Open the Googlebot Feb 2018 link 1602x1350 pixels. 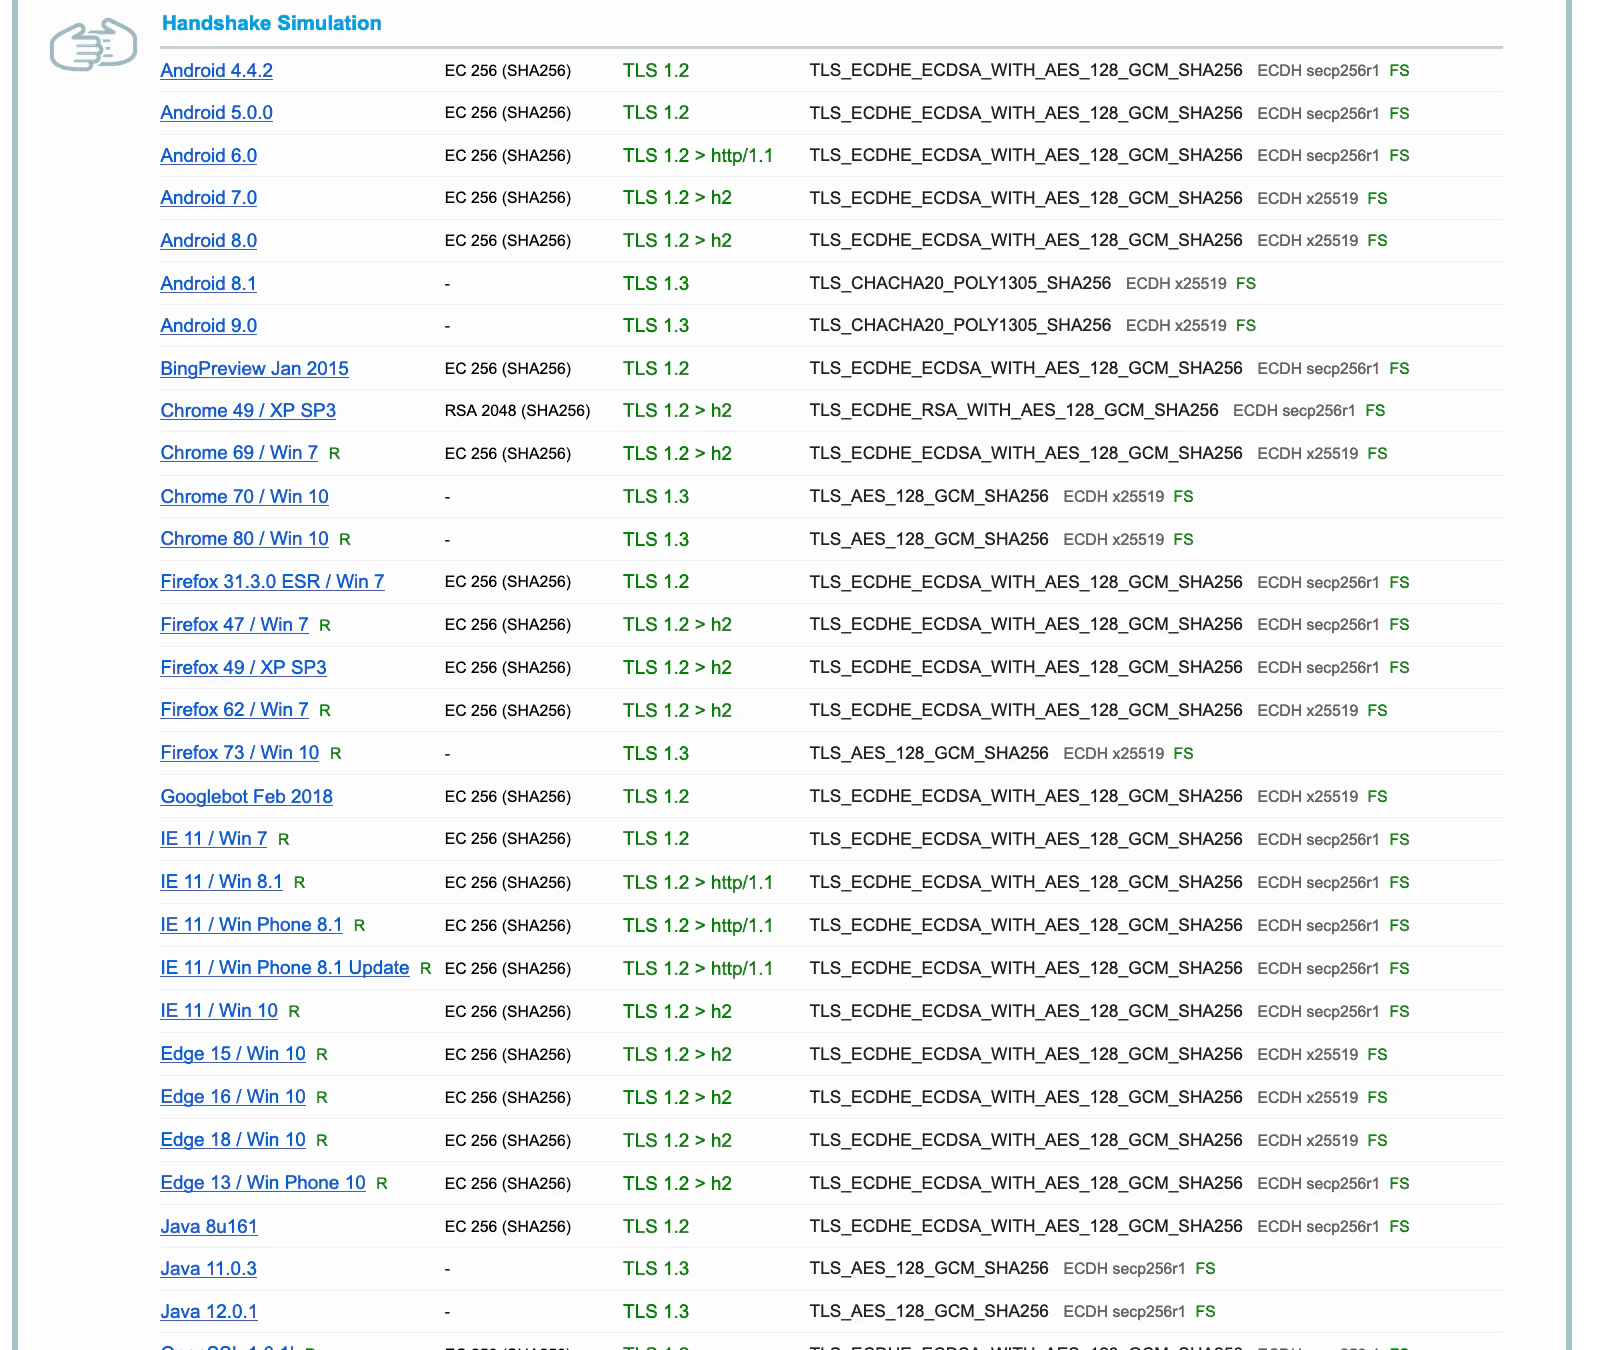click(246, 796)
